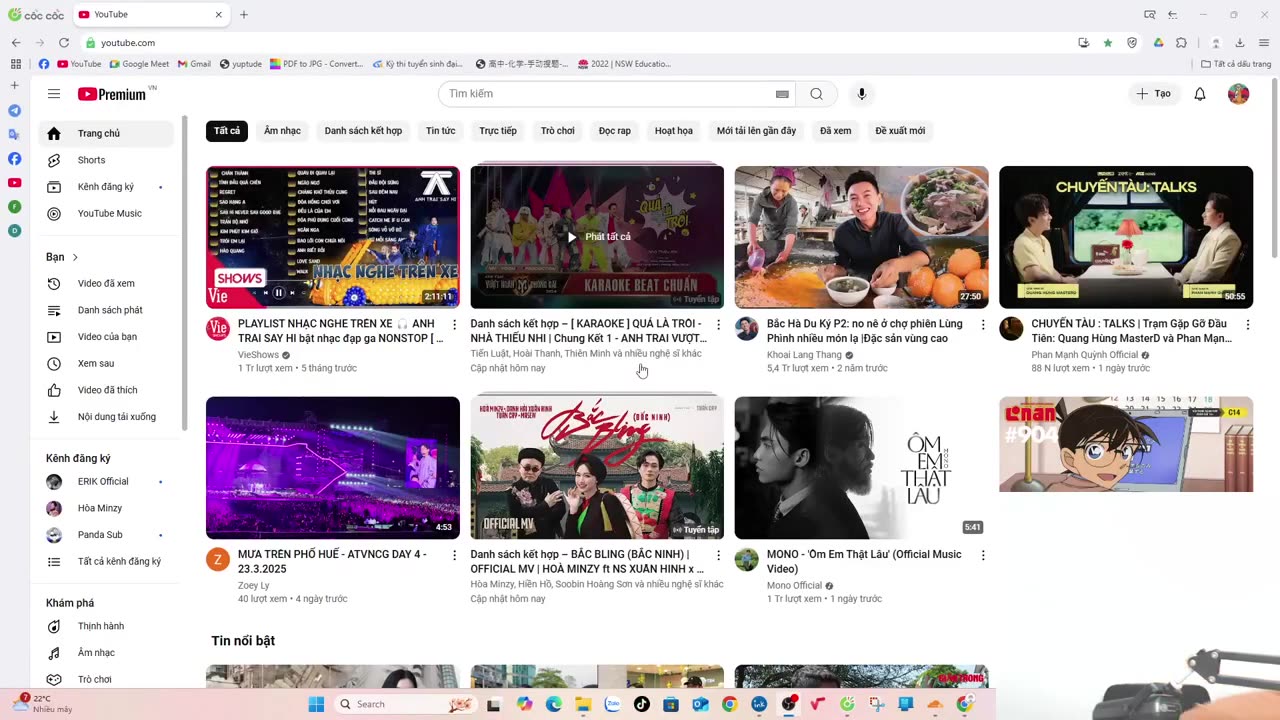Open Xem sau watch later

tap(108, 364)
